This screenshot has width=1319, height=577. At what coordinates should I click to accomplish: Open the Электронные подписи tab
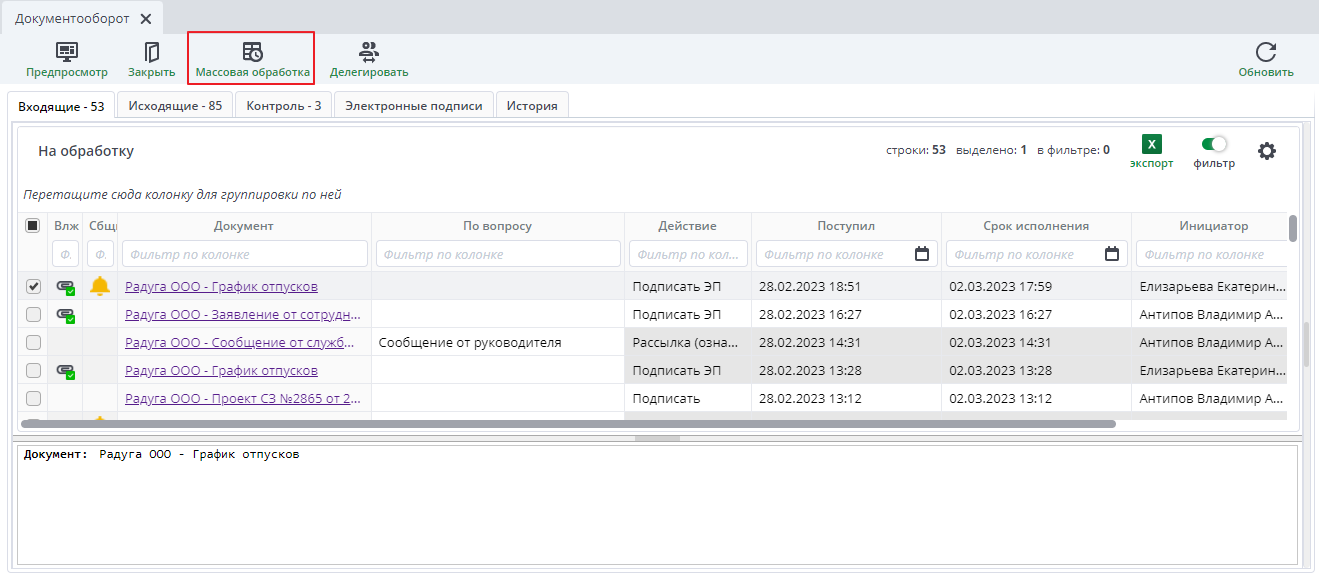(x=414, y=105)
